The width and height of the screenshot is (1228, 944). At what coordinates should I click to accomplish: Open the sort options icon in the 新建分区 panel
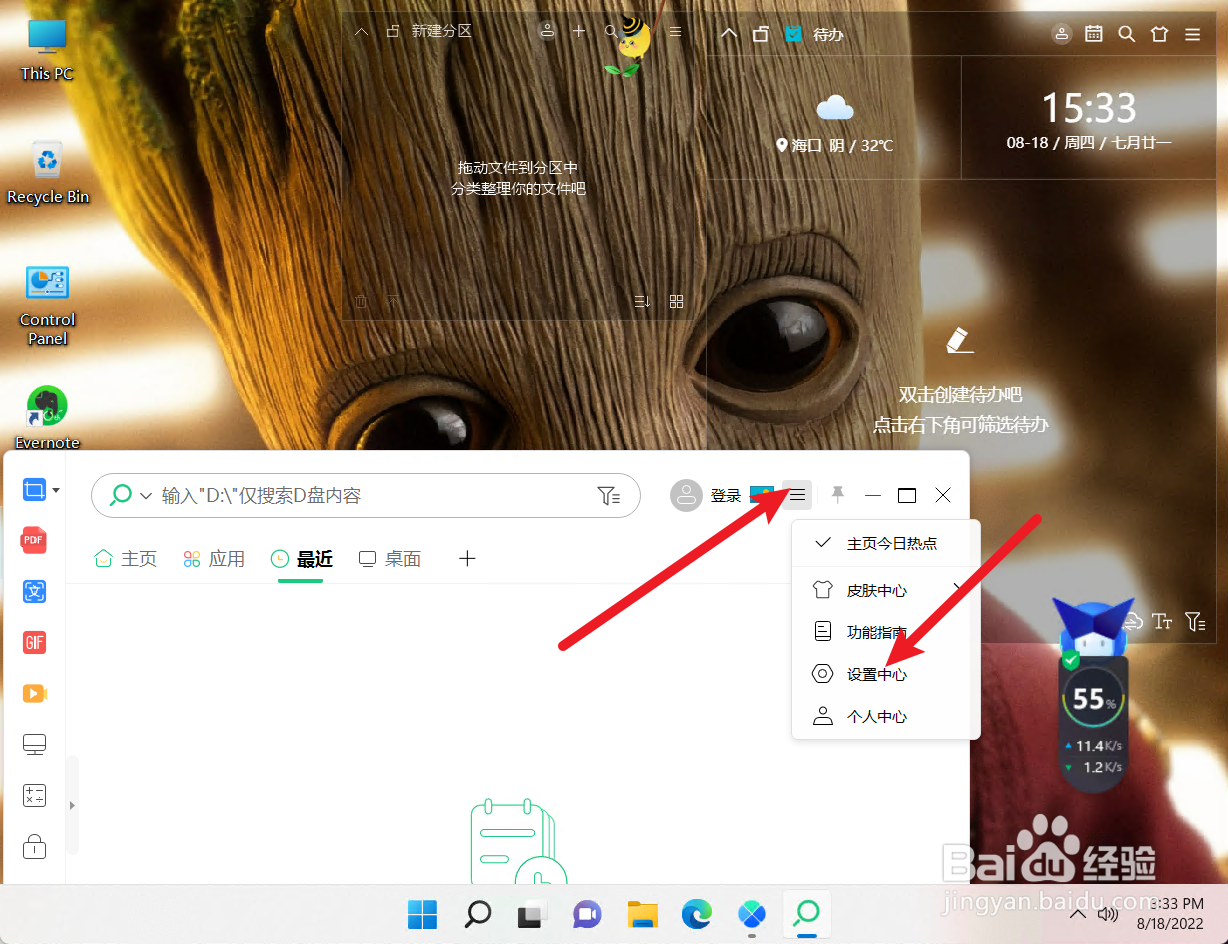643,301
